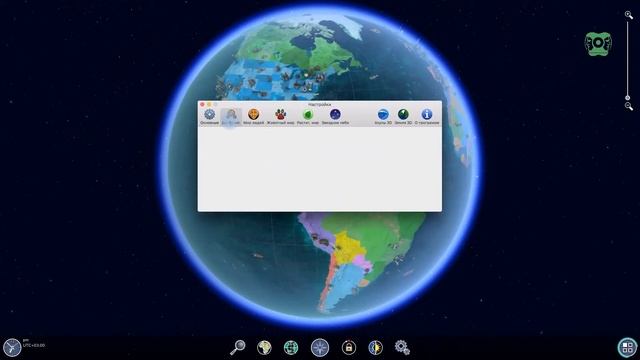Click the green owl logo icon
The image size is (640, 360).
598,43
